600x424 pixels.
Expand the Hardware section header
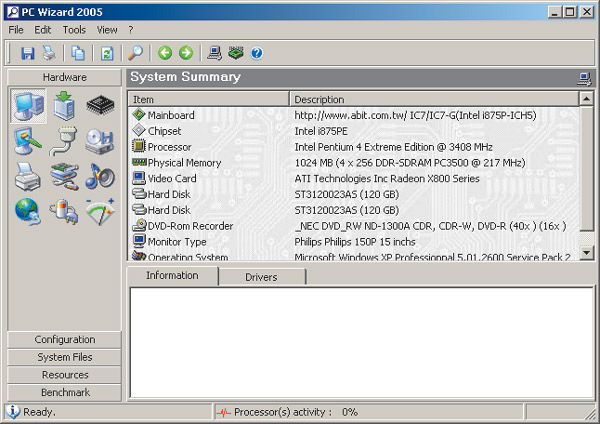[64, 77]
